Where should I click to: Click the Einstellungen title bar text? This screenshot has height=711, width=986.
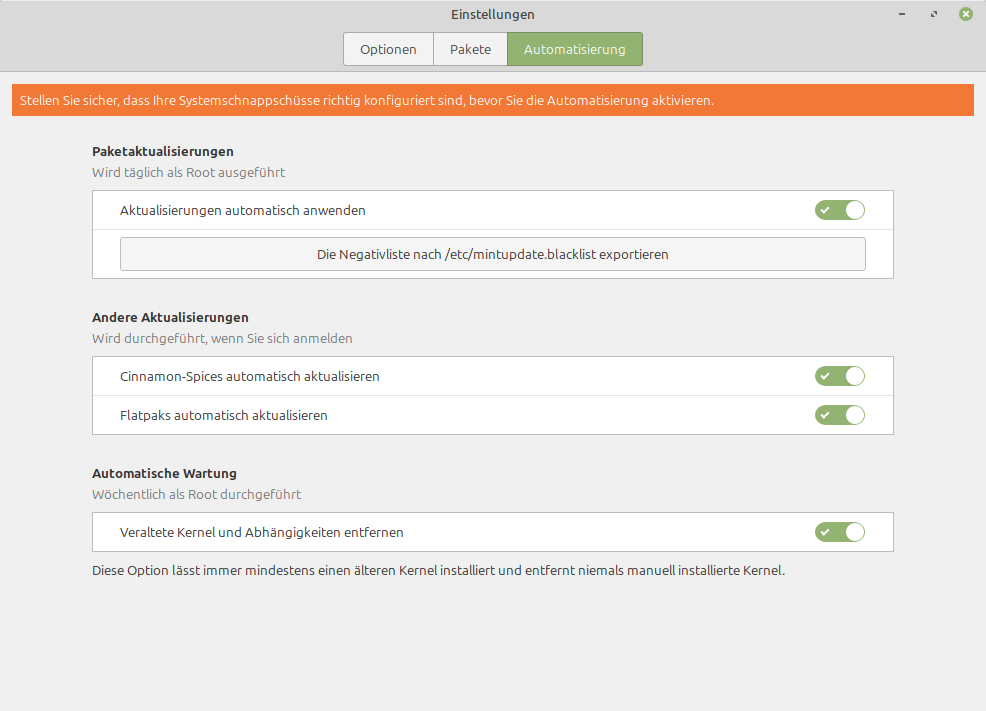click(x=492, y=14)
